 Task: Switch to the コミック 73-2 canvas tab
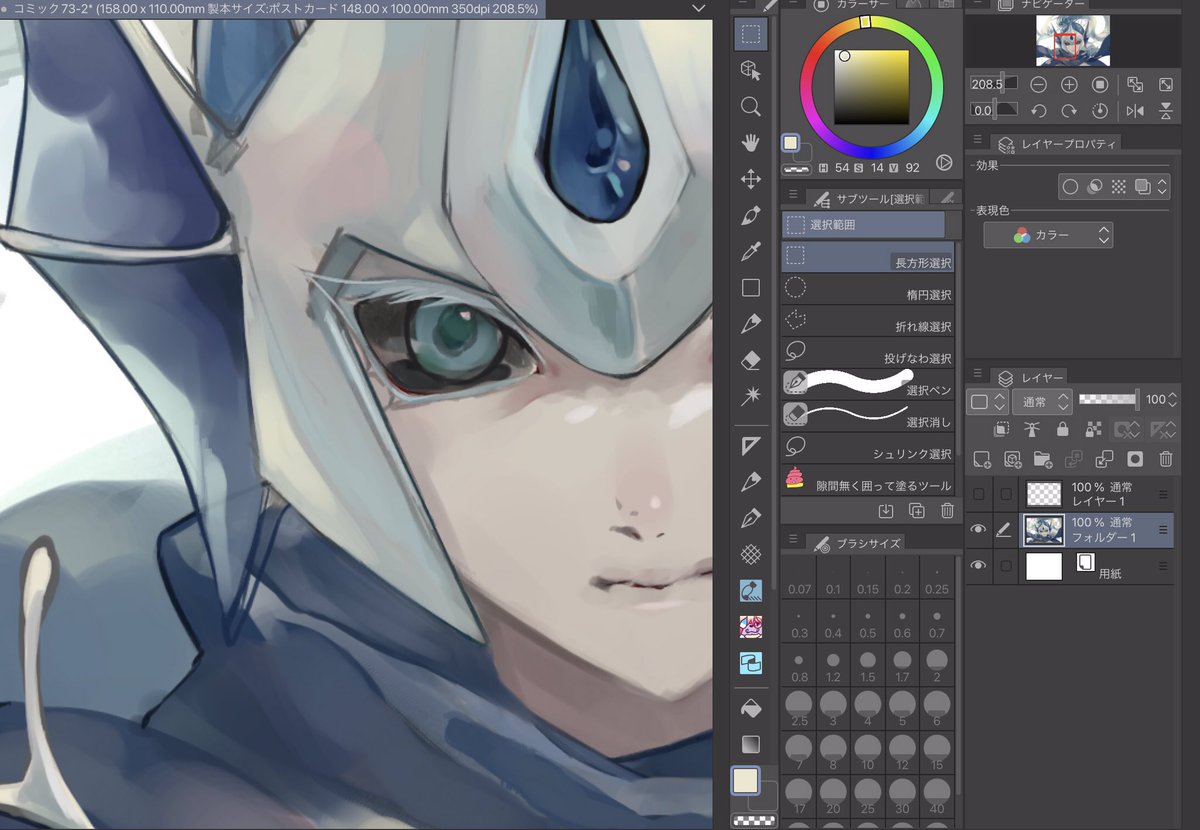pos(271,8)
